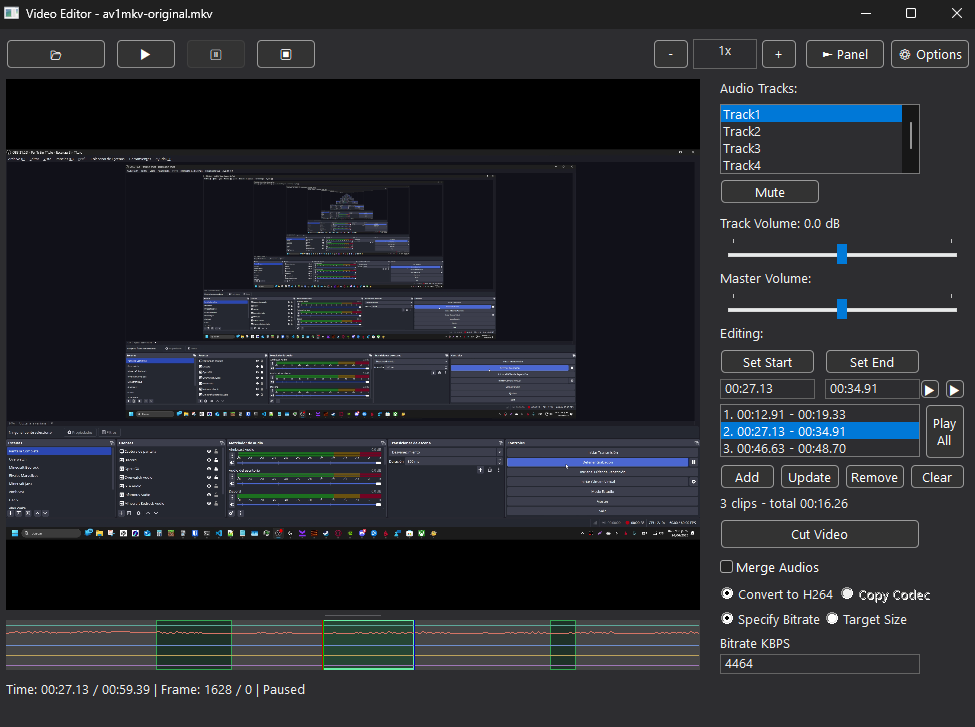Edit the Bitrate KBPS field 4464
The width and height of the screenshot is (975, 727).
point(819,664)
